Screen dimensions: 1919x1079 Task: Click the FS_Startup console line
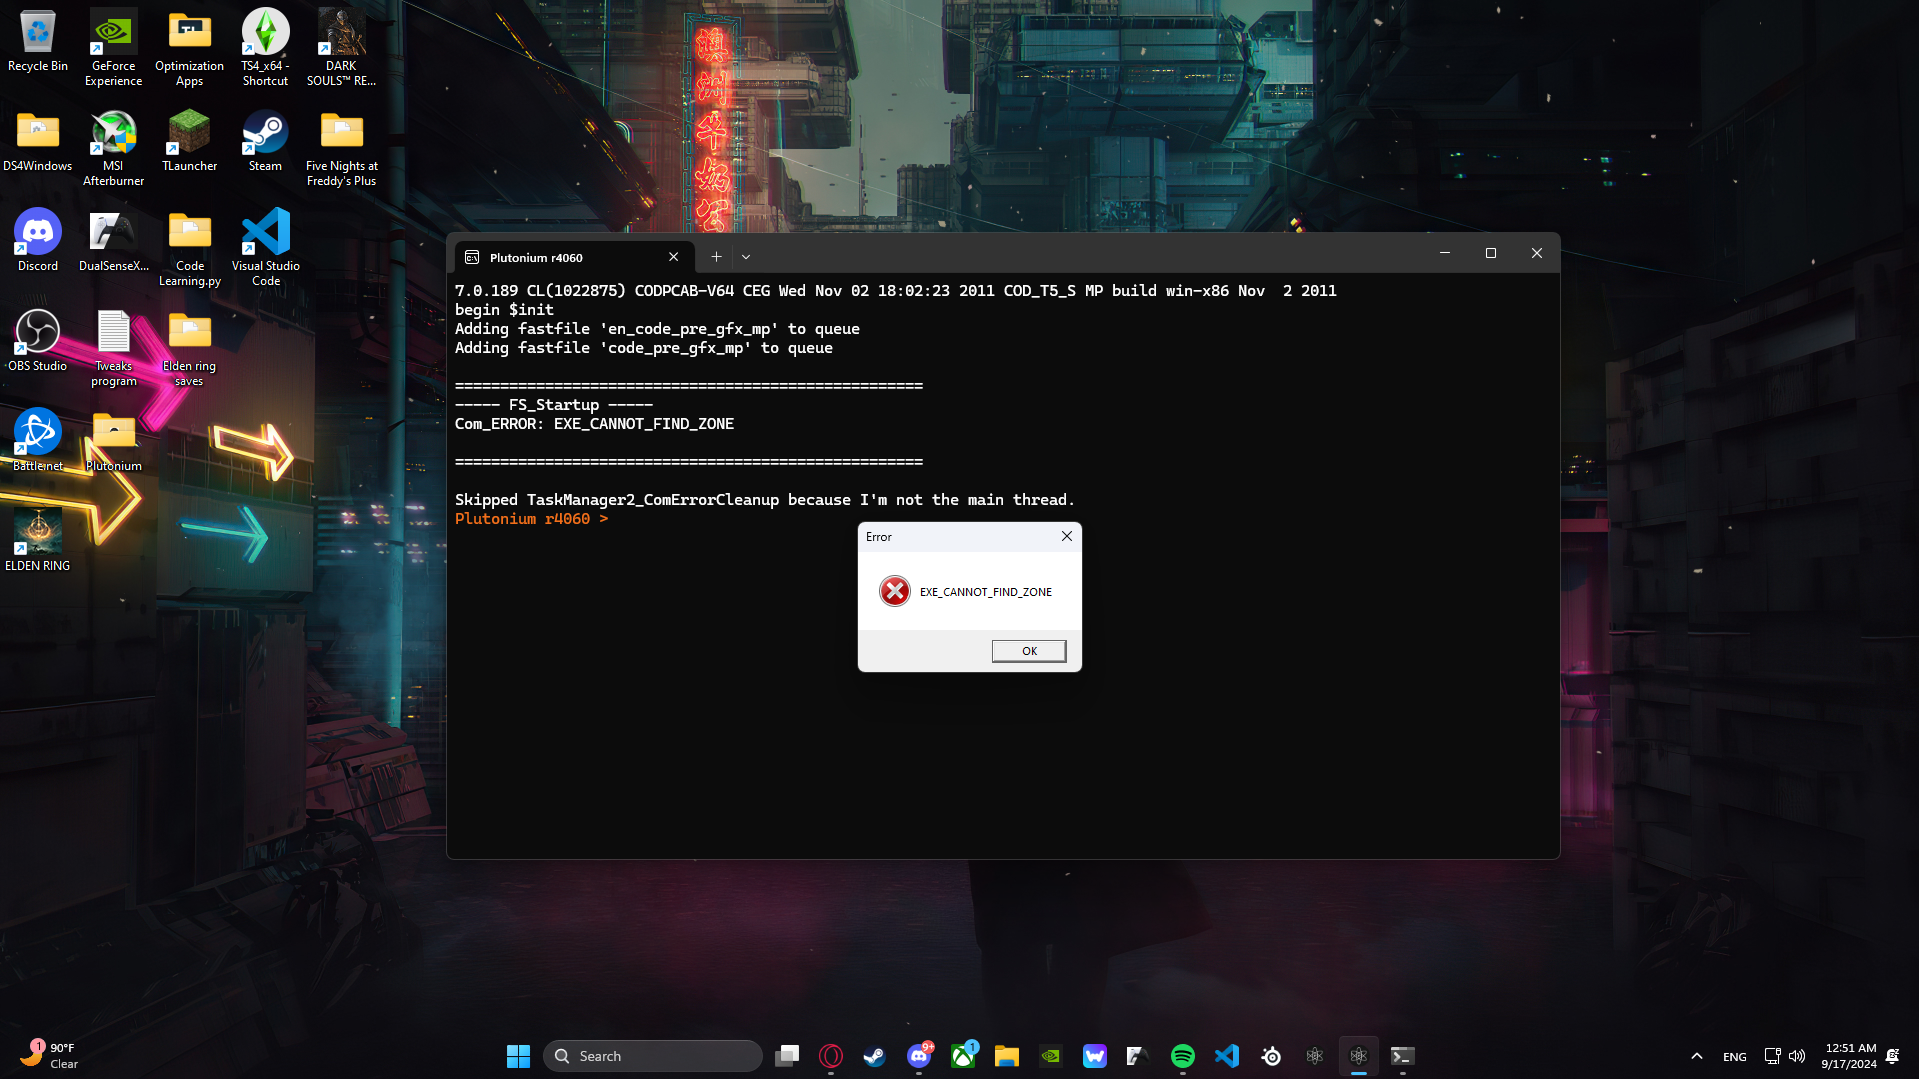554,405
